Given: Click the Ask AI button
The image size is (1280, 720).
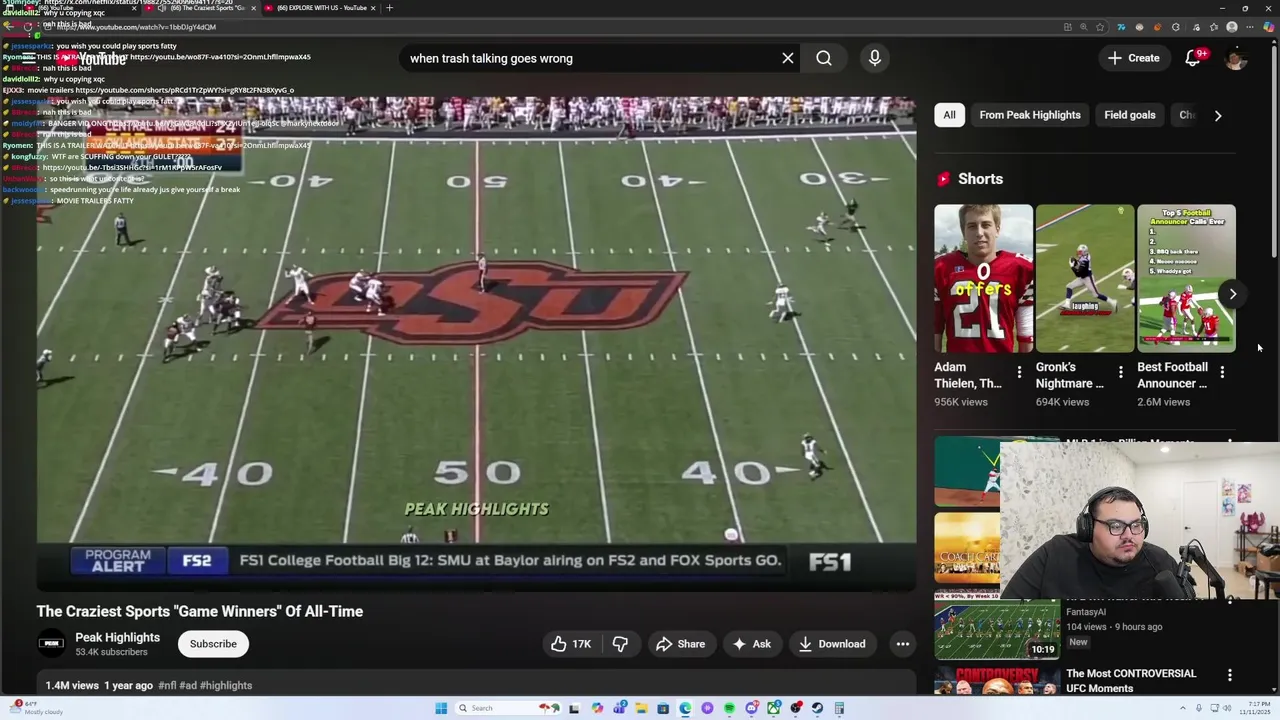Looking at the screenshot, I should pyautogui.click(x=752, y=644).
